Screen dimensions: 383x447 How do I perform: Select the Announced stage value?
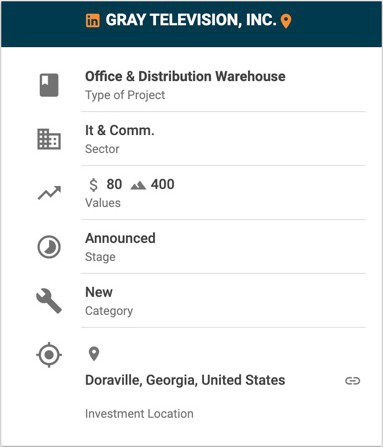[x=120, y=238]
